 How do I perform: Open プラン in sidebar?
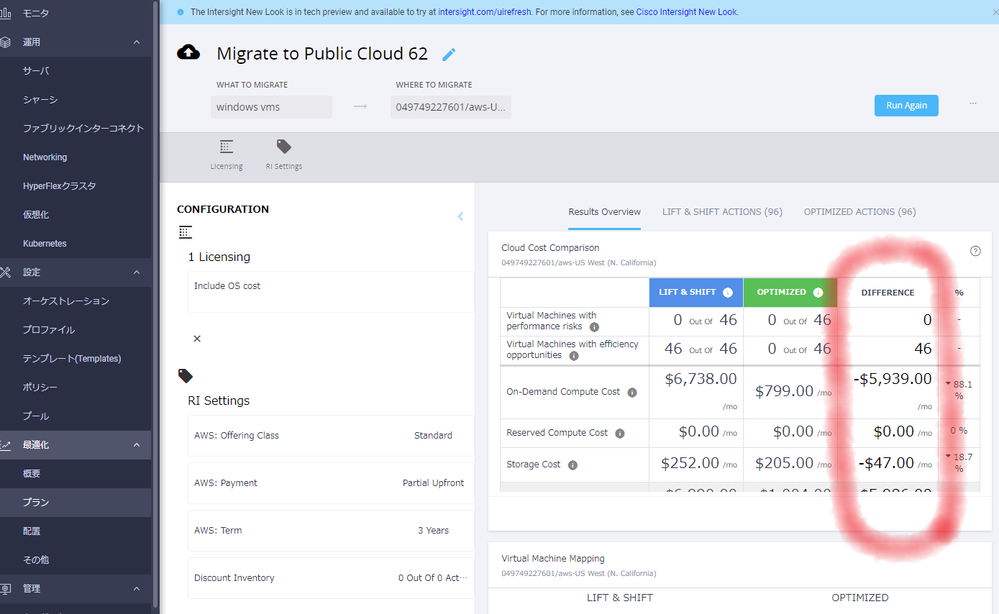click(75, 503)
